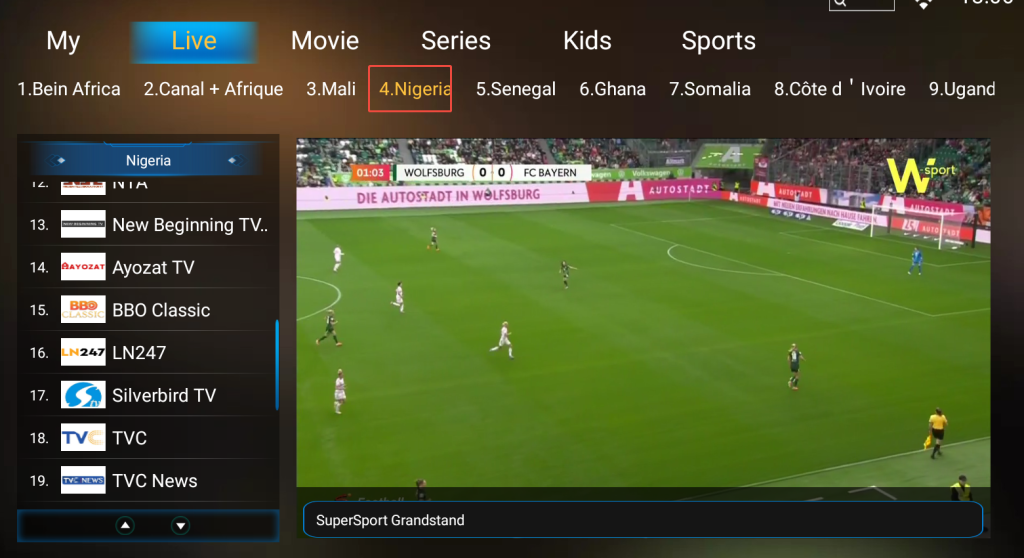
Task: Switch to next category with right arrow
Action: tap(236, 160)
